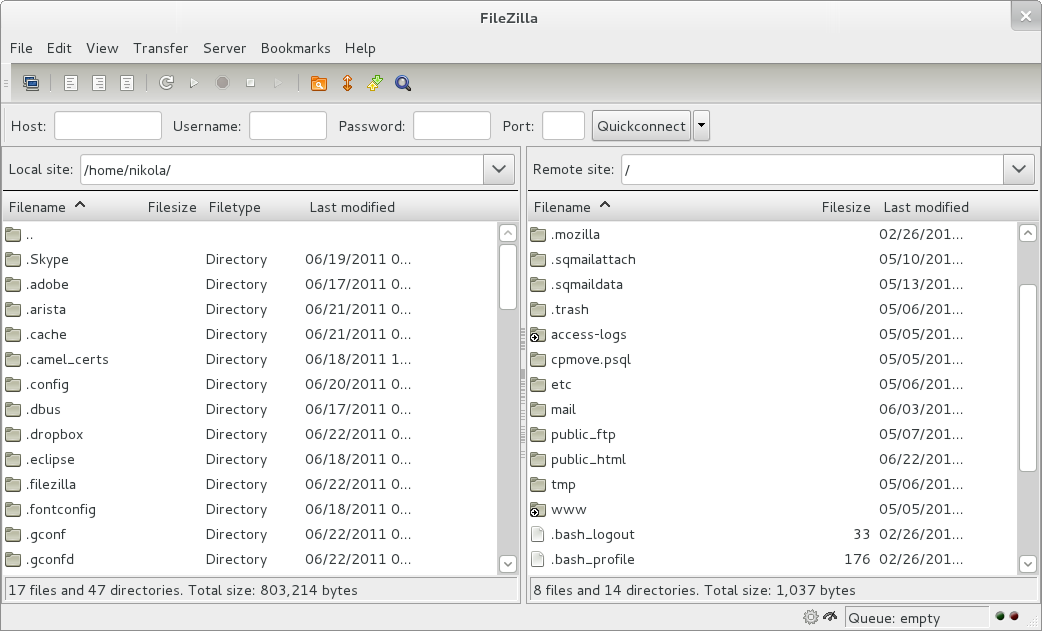Sort local list by Filesize header
Viewport: 1042px width, 631px height.
(172, 207)
